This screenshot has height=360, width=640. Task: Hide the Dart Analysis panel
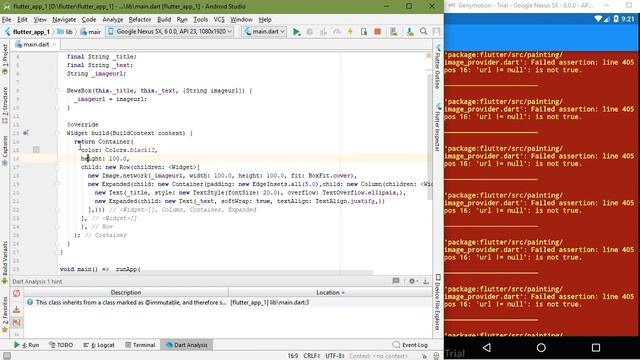(426, 281)
